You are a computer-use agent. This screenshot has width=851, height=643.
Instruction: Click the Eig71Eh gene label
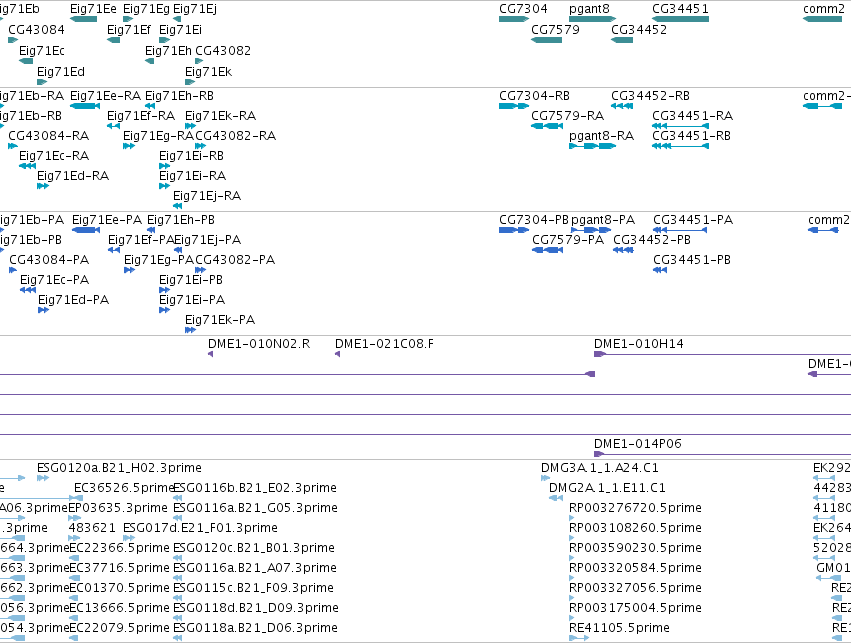click(168, 50)
